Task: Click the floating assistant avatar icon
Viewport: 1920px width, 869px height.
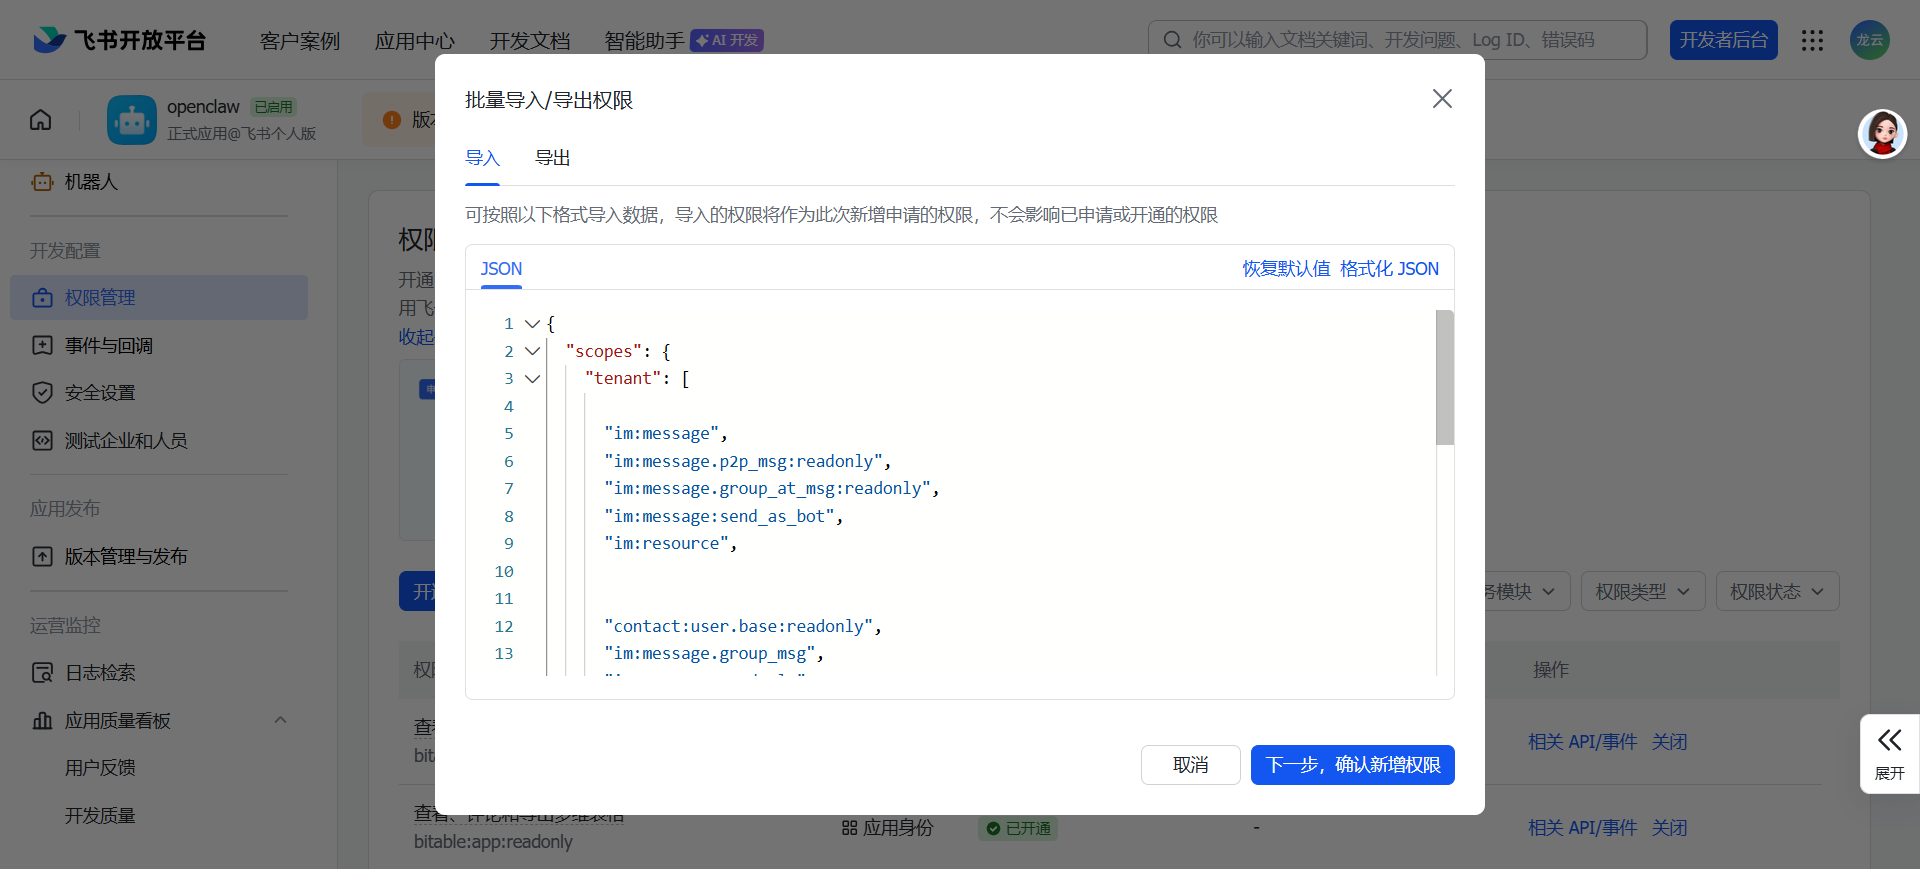Action: pos(1882,134)
